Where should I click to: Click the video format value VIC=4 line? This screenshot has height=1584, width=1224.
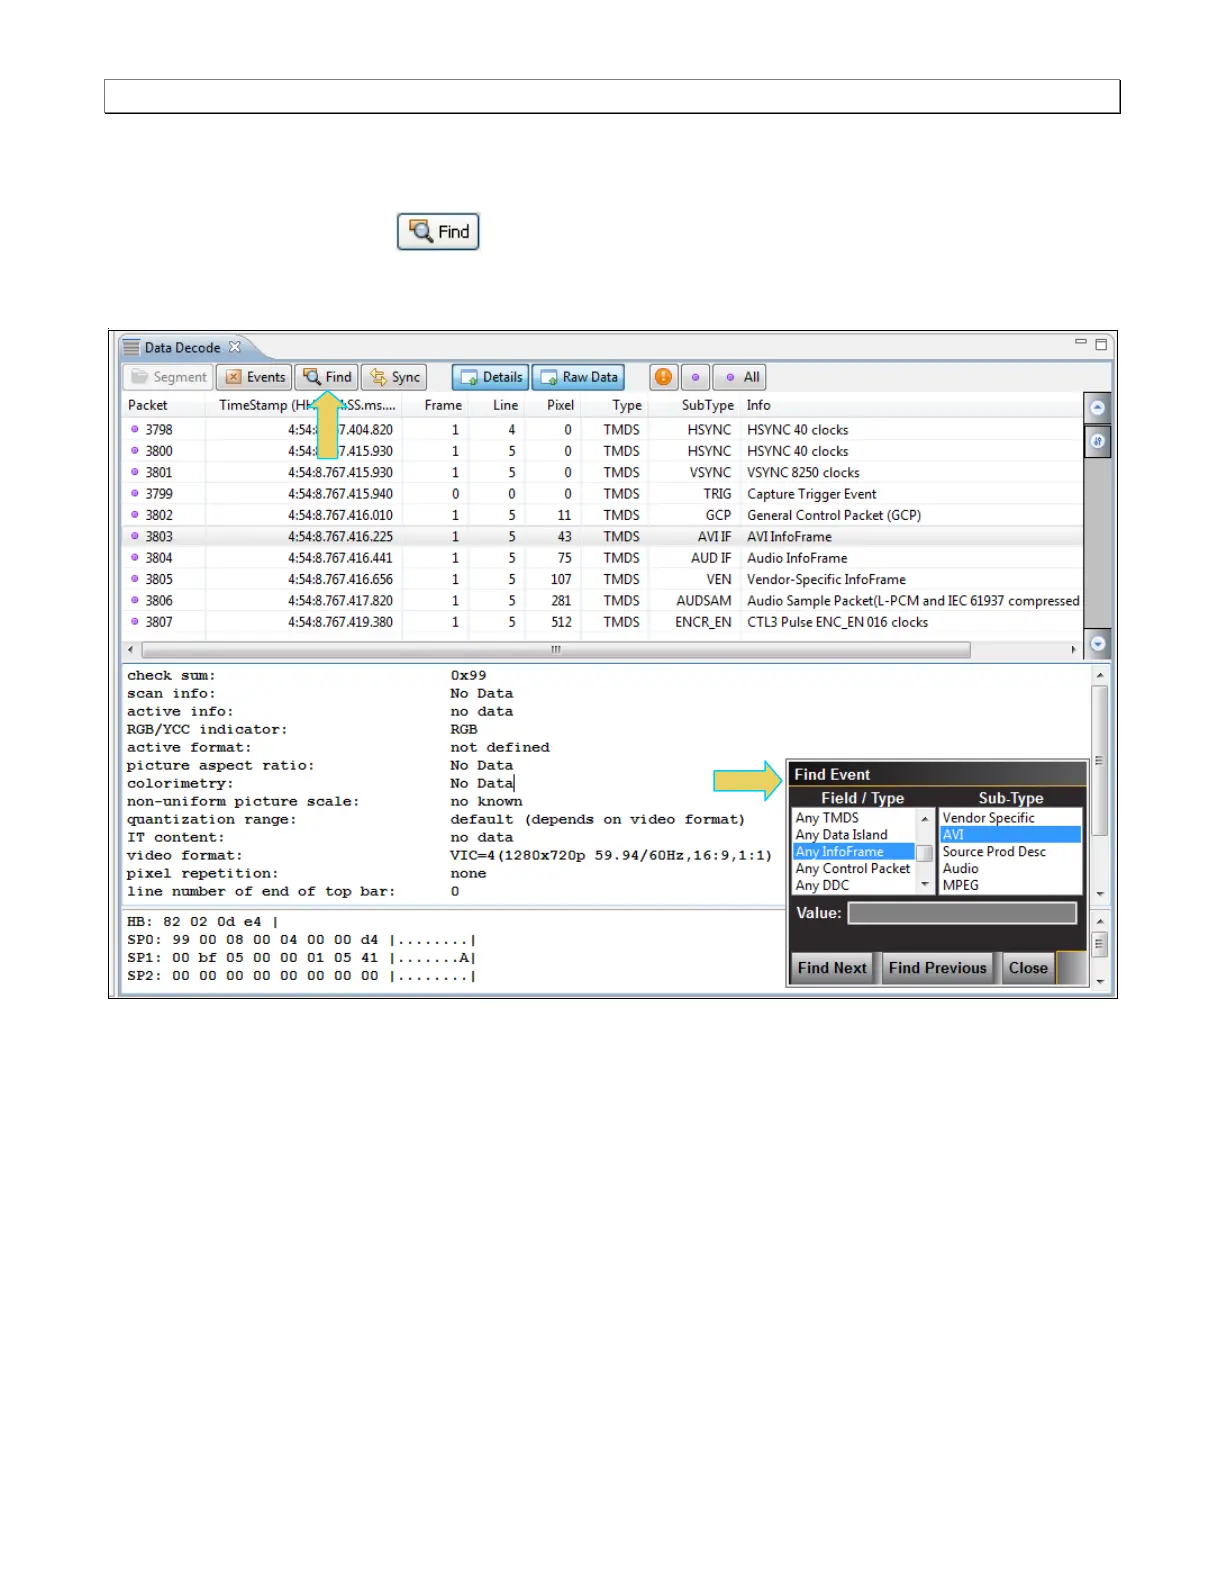click(611, 856)
